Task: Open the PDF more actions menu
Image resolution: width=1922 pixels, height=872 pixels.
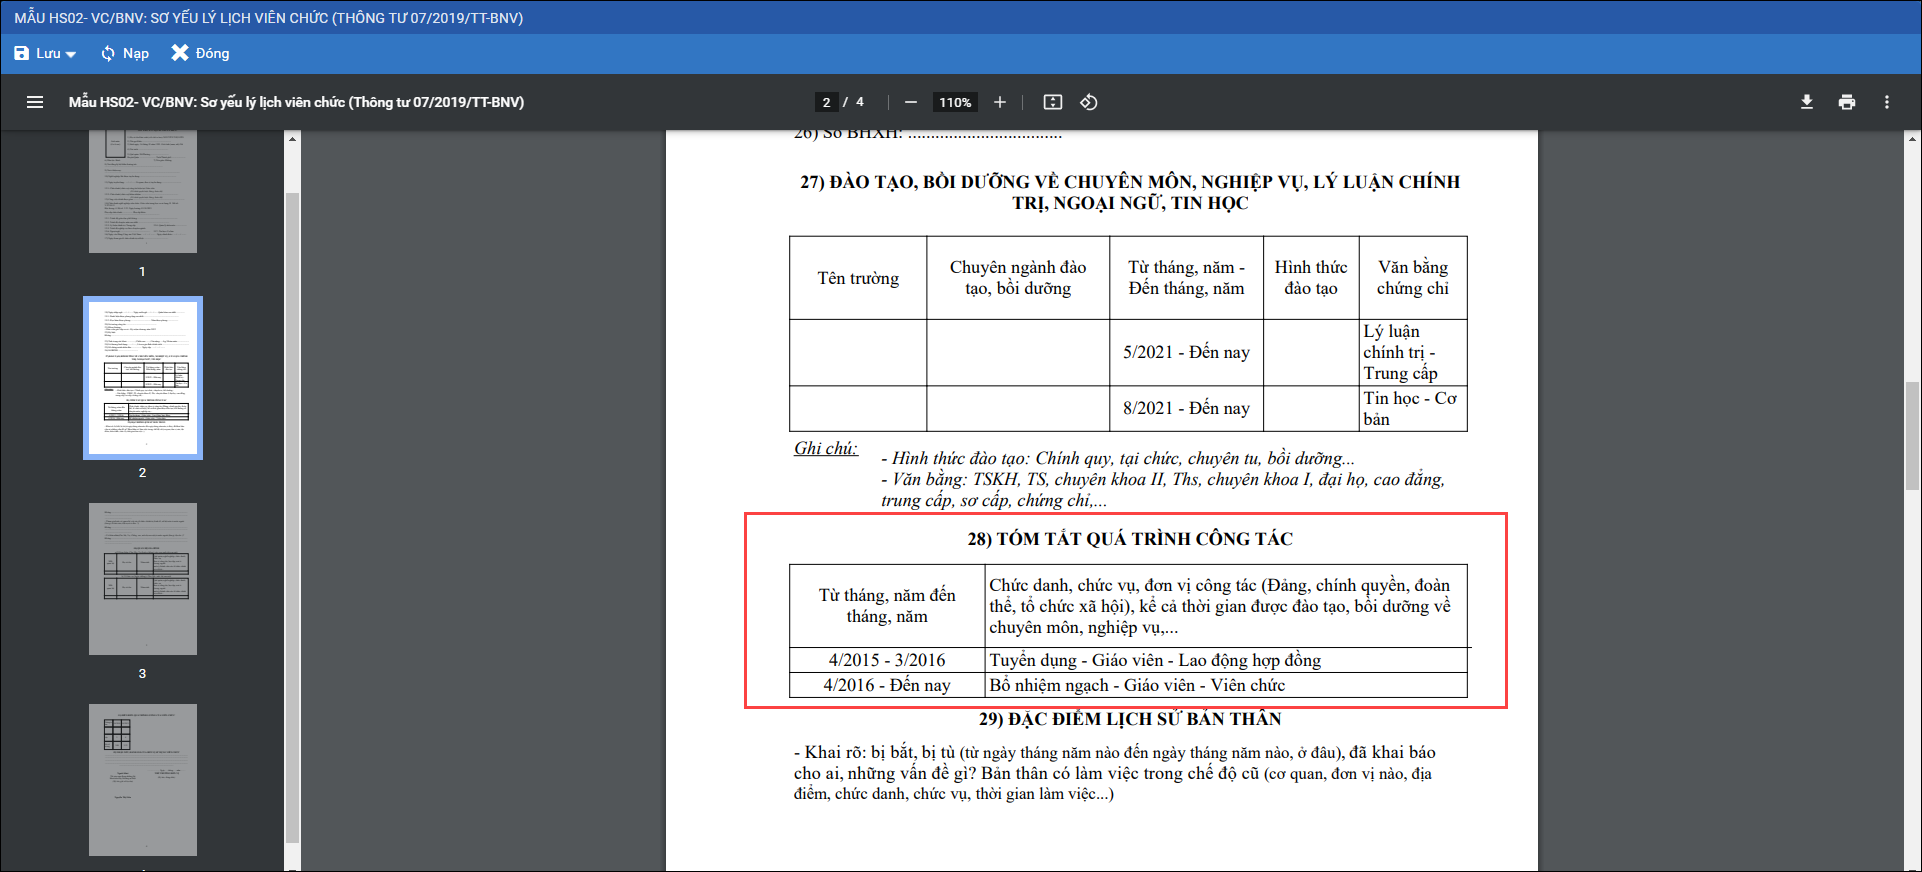Action: [x=1886, y=102]
